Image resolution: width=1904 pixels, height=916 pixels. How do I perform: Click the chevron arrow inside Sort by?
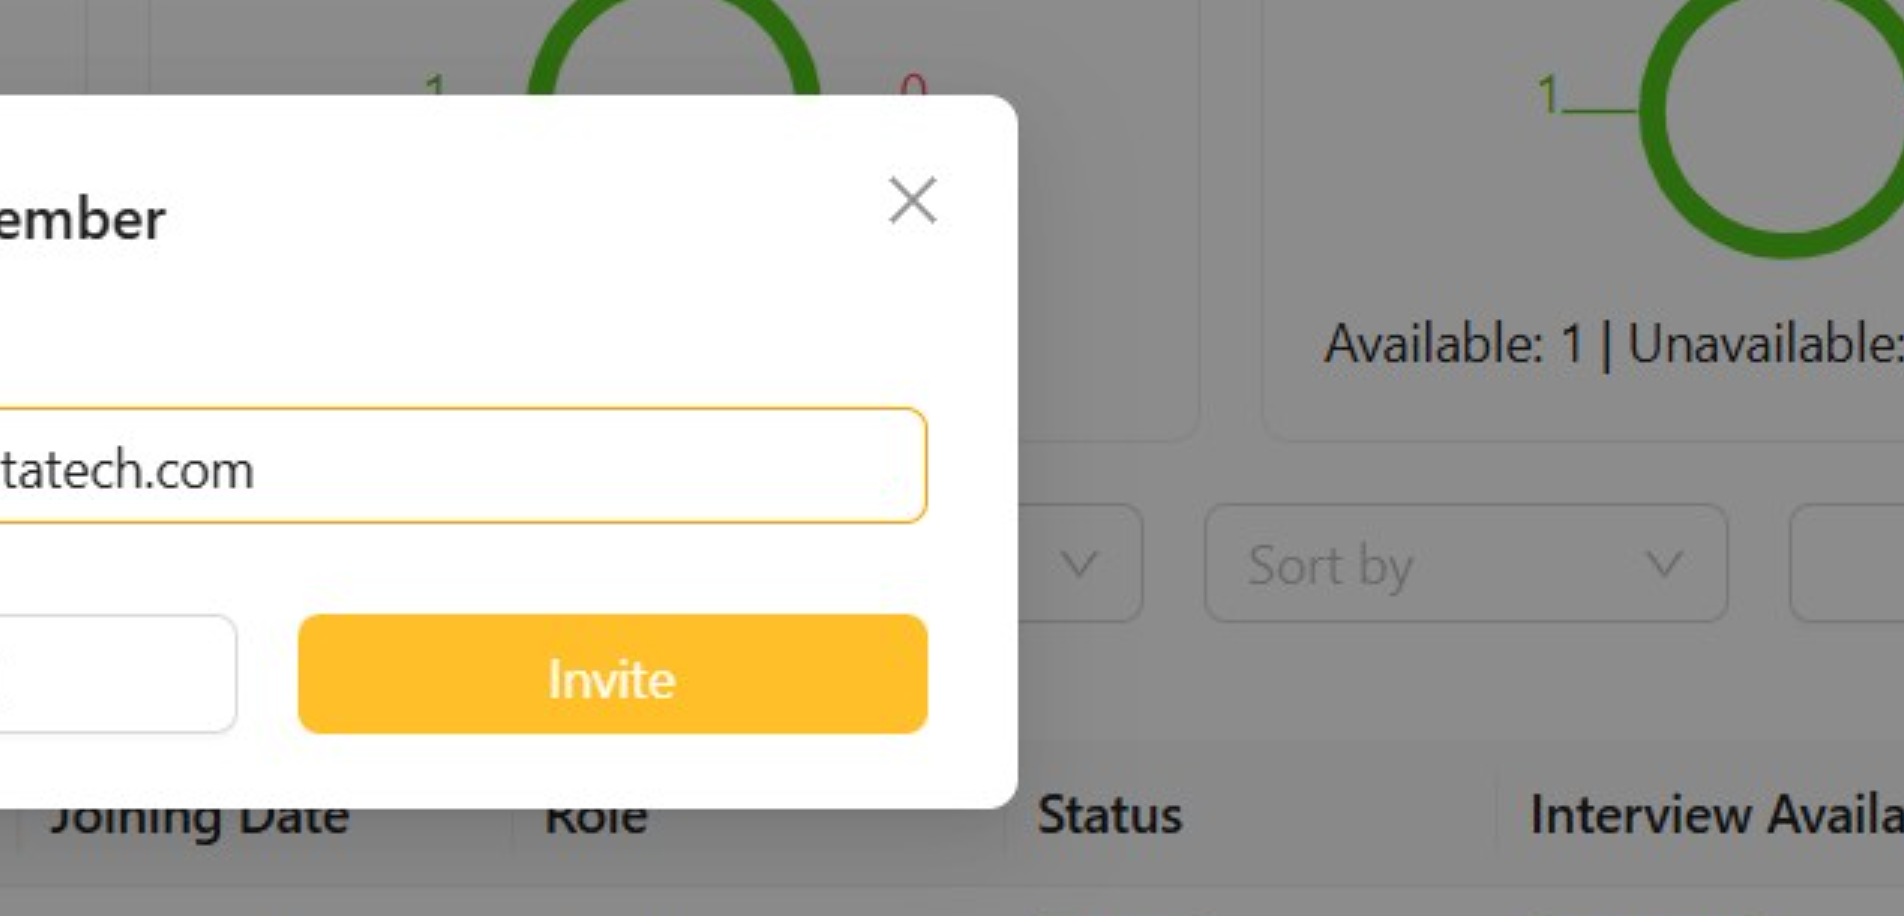[x=1664, y=564]
